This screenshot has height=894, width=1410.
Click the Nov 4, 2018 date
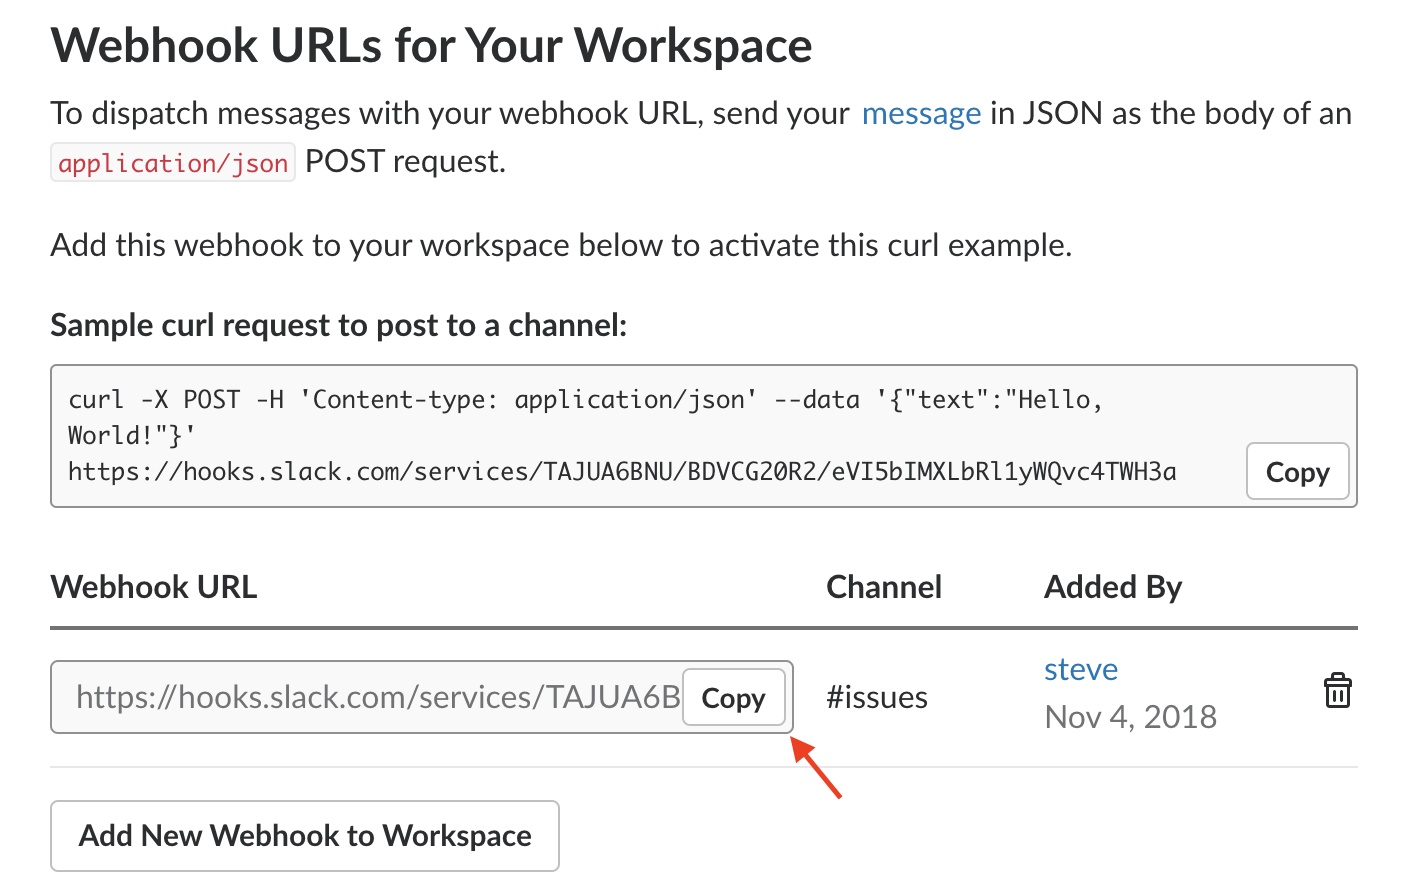point(1130,717)
